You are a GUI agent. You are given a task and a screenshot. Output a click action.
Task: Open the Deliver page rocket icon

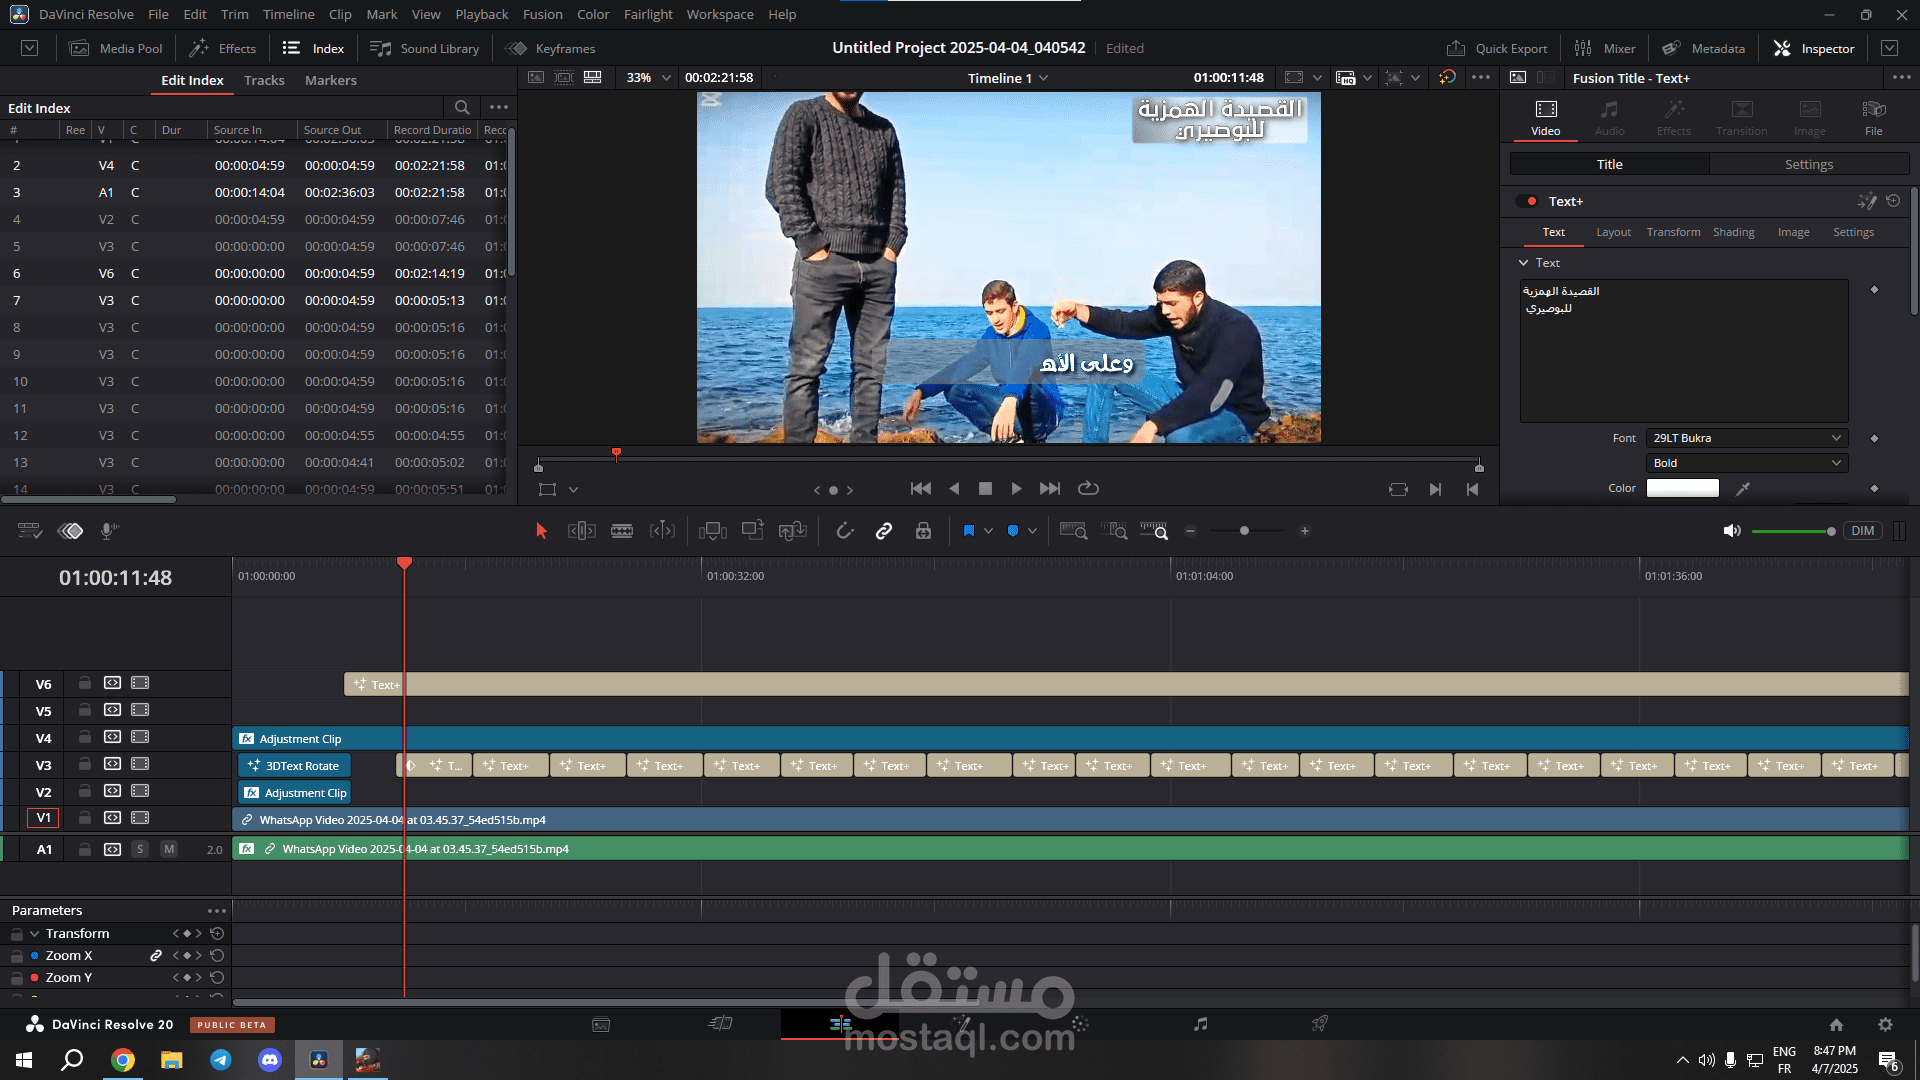[1320, 1024]
